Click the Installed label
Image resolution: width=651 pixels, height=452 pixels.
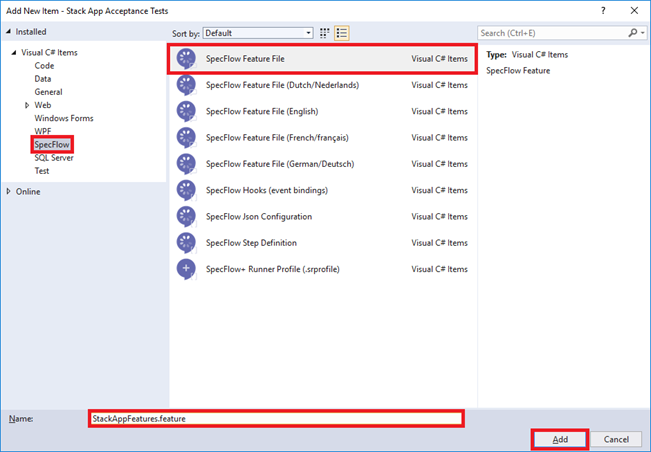tap(31, 32)
